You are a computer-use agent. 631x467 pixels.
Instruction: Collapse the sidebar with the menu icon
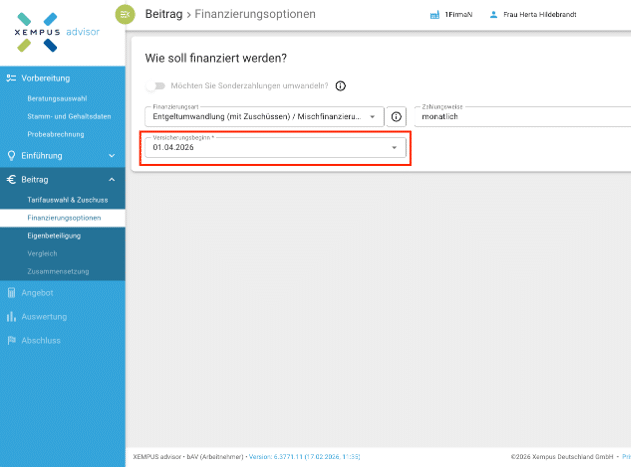point(125,14)
